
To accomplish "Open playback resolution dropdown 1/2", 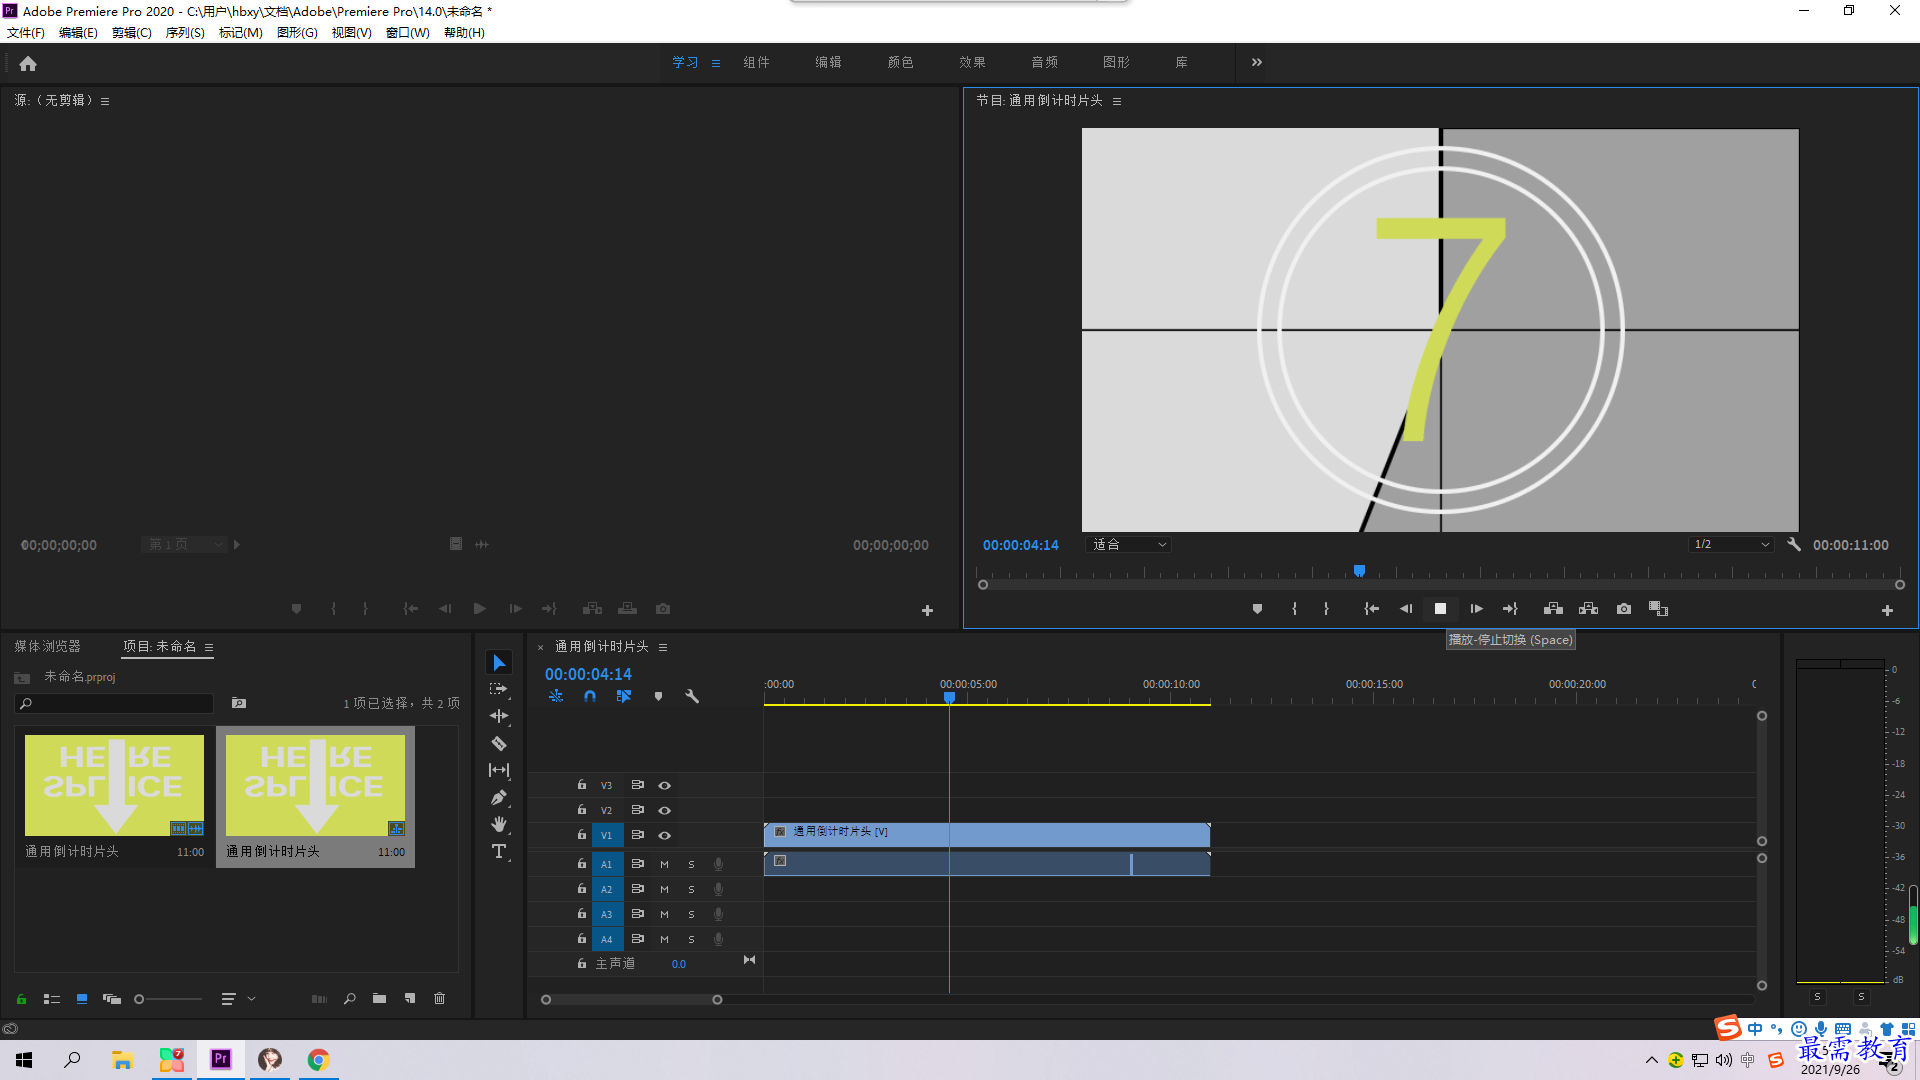I will (1731, 545).
